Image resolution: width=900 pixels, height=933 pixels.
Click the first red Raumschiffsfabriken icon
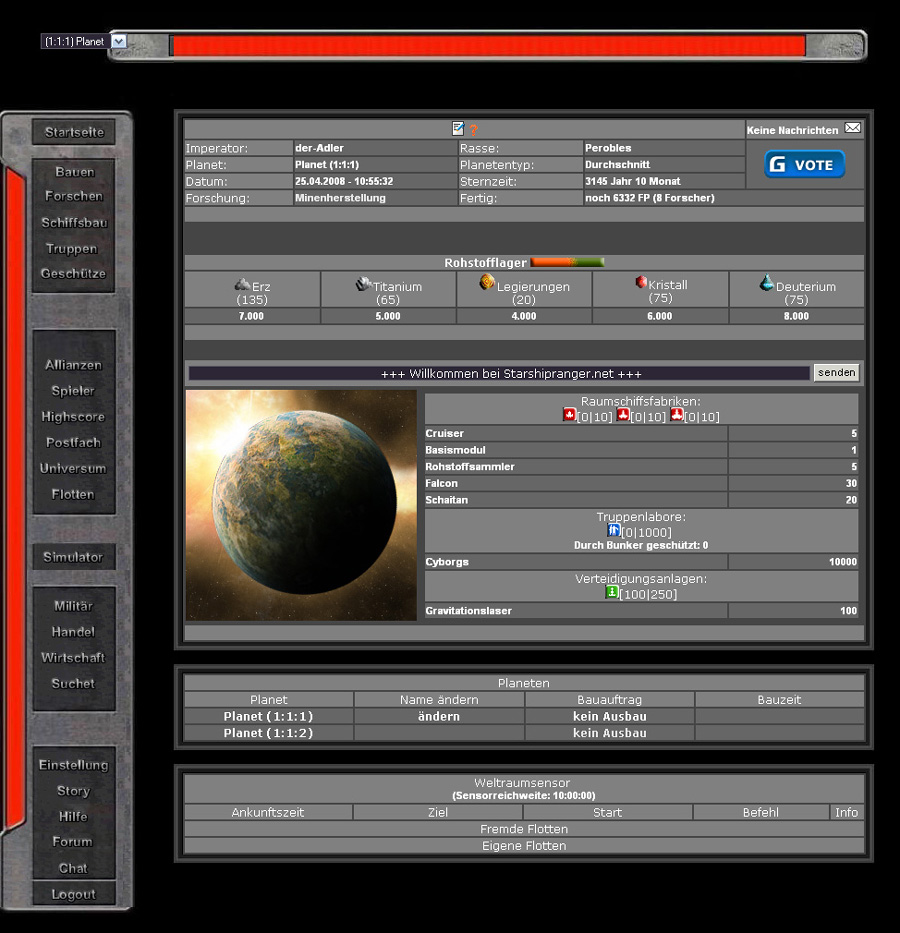click(x=569, y=415)
